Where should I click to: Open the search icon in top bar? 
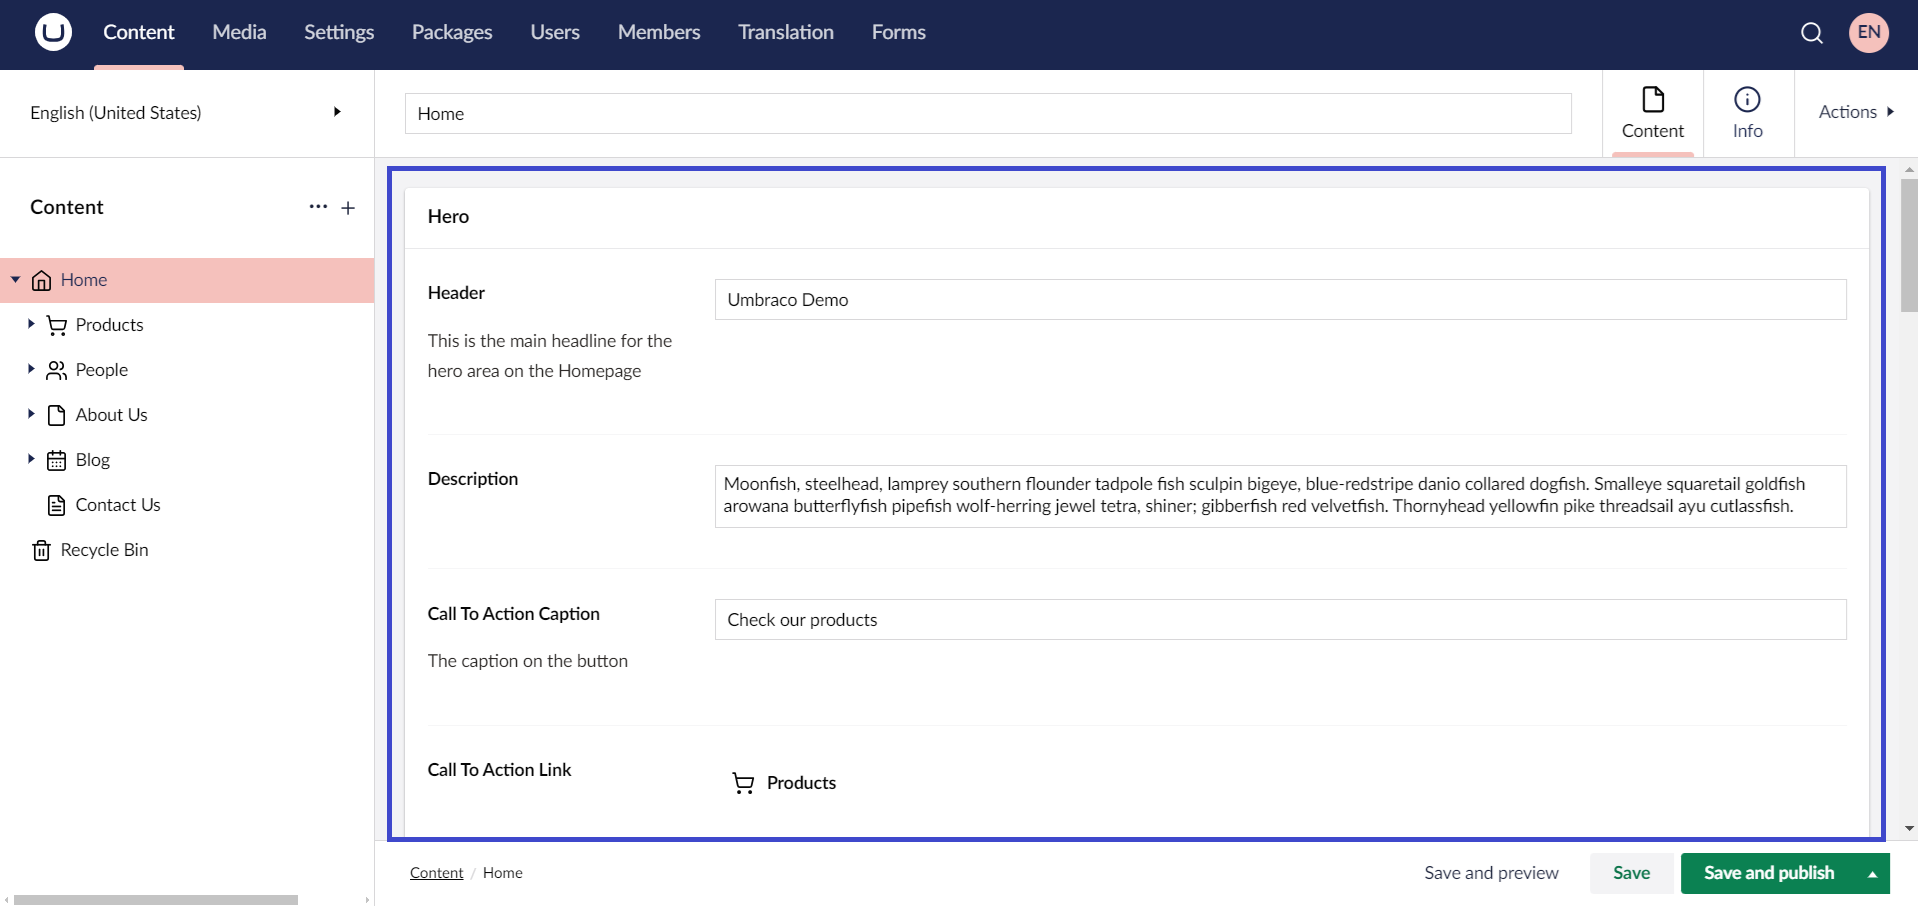1811,32
